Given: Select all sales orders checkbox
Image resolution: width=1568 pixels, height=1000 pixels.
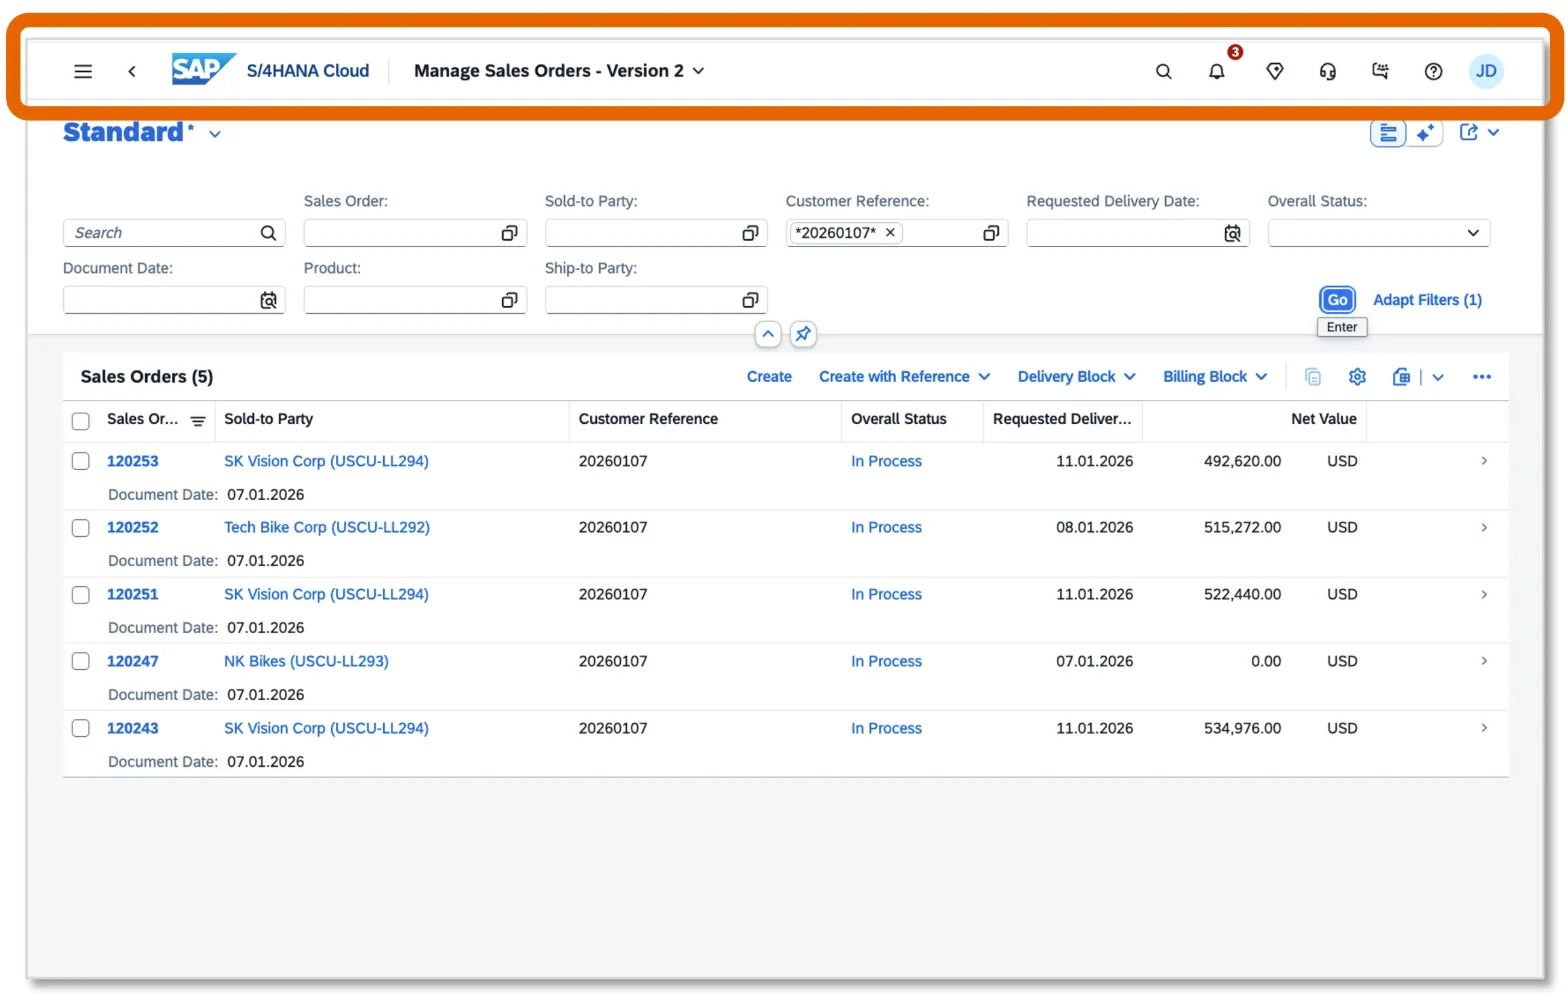Looking at the screenshot, I should [81, 421].
